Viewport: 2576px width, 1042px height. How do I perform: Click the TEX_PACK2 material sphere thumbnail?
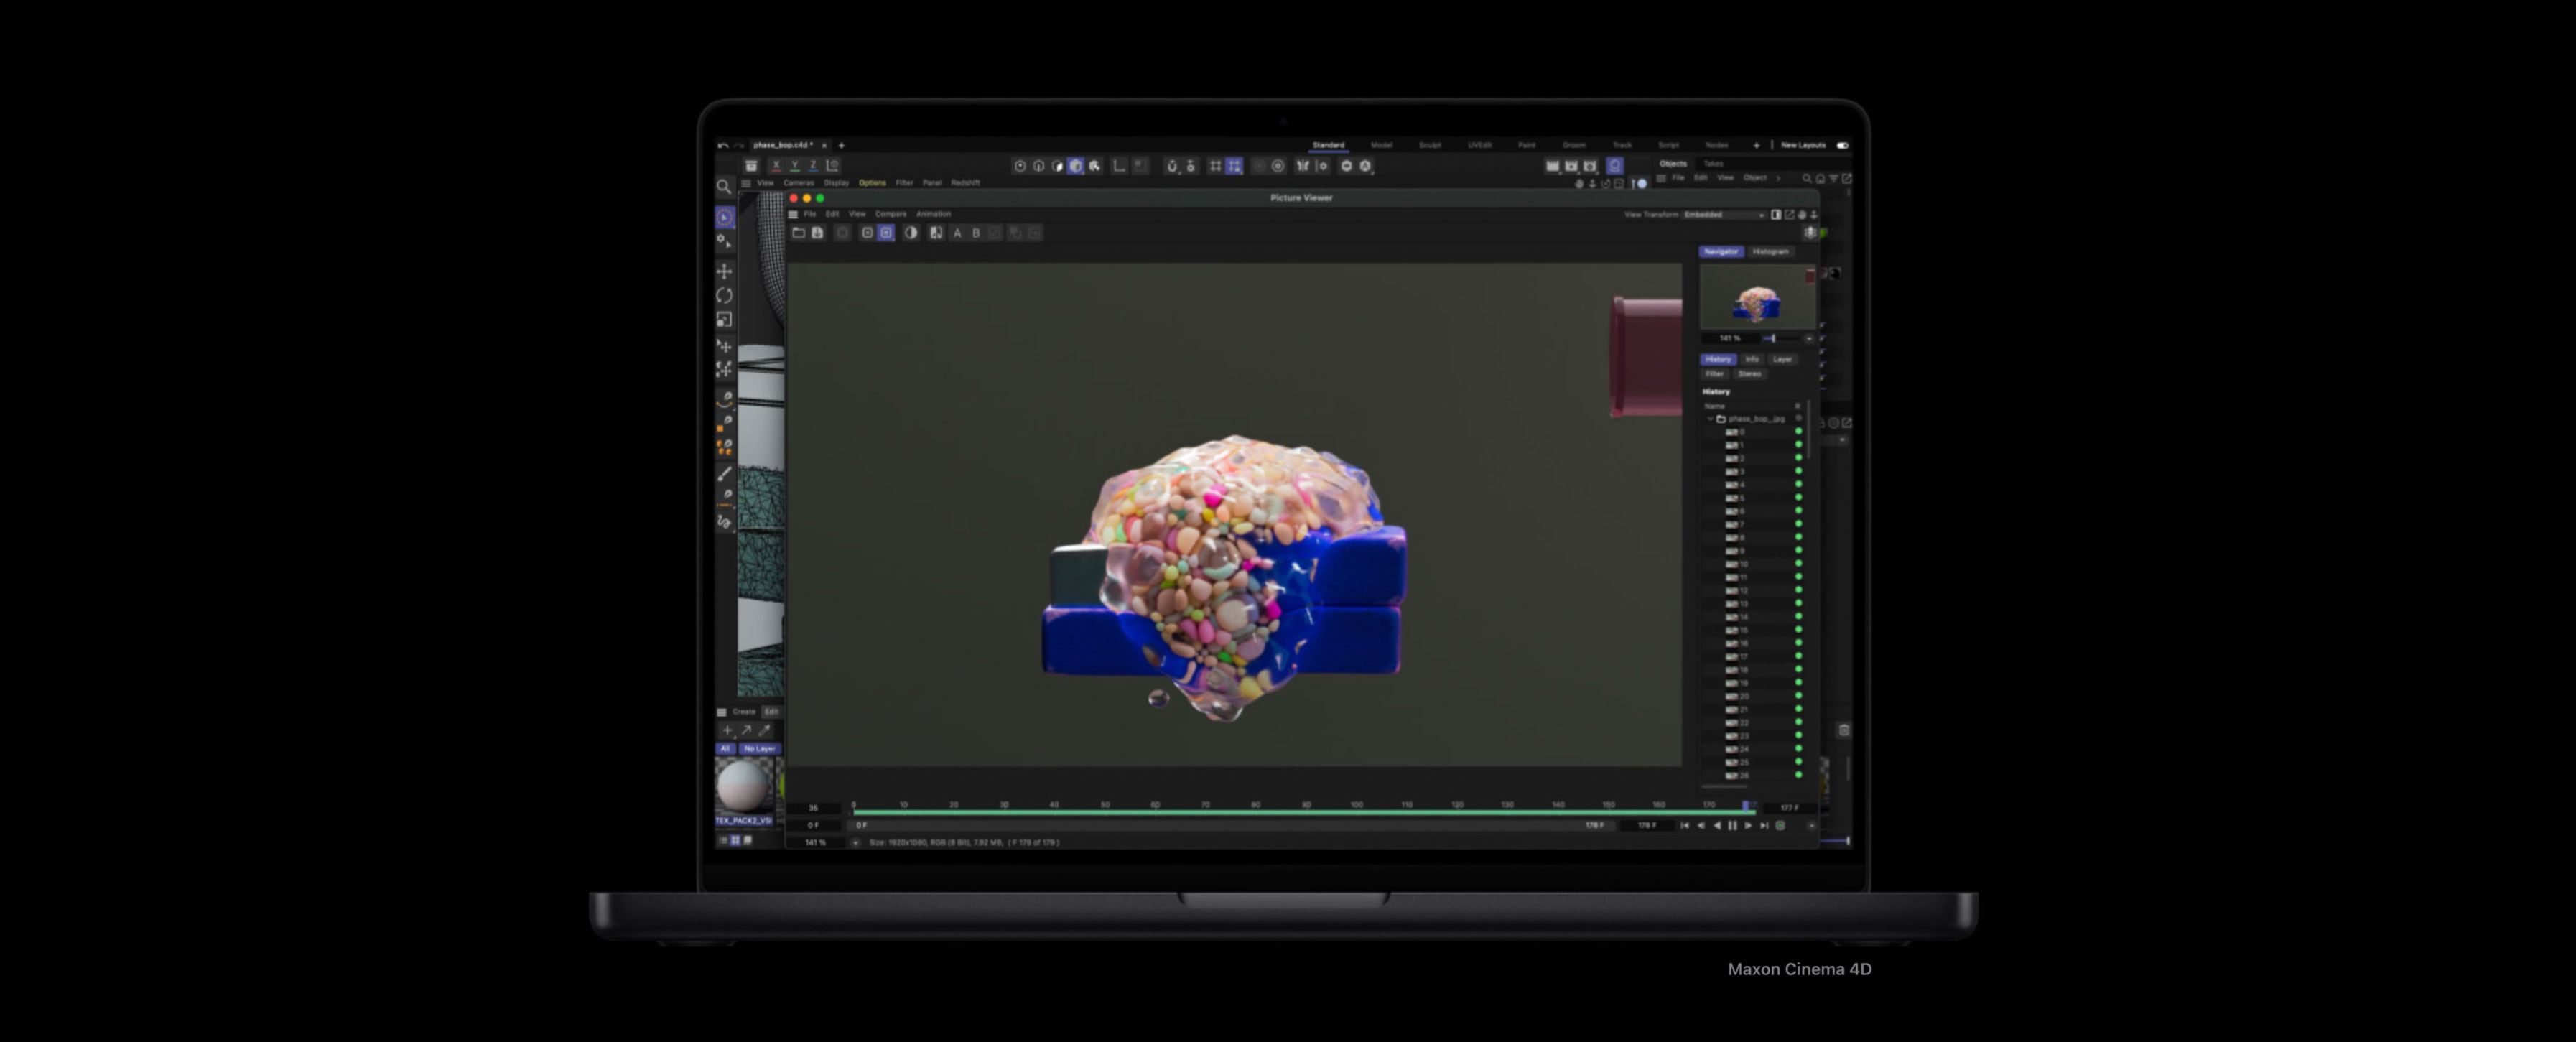pyautogui.click(x=744, y=786)
